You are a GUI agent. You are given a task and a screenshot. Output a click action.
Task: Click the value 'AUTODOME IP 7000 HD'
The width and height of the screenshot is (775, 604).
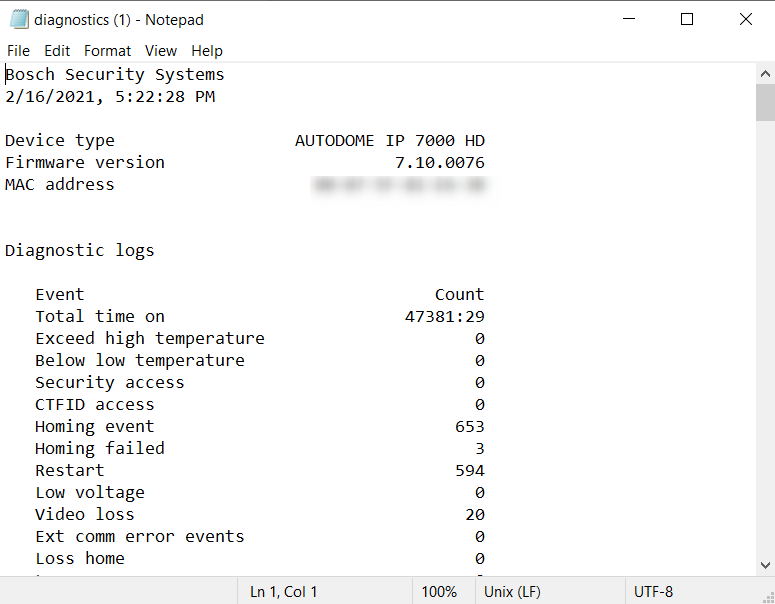(390, 141)
